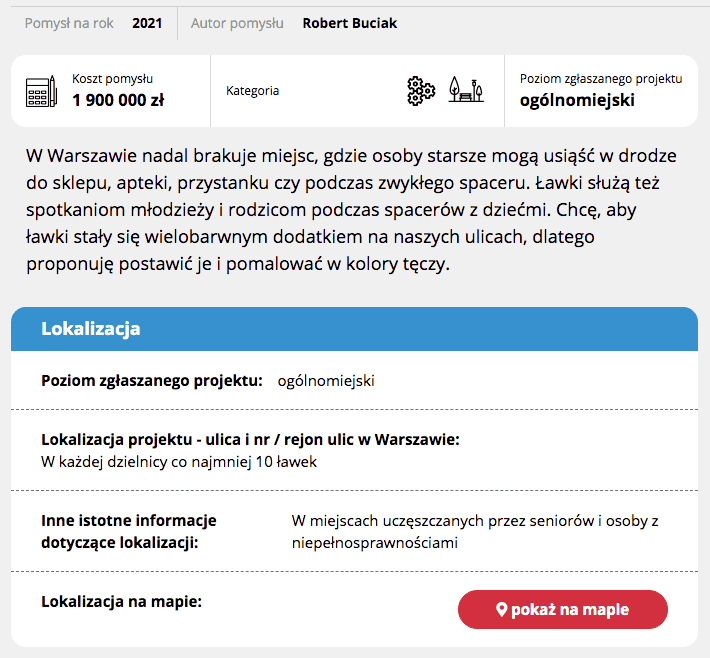Click the 'Kategoria' label
The height and width of the screenshot is (658, 710).
click(x=253, y=91)
